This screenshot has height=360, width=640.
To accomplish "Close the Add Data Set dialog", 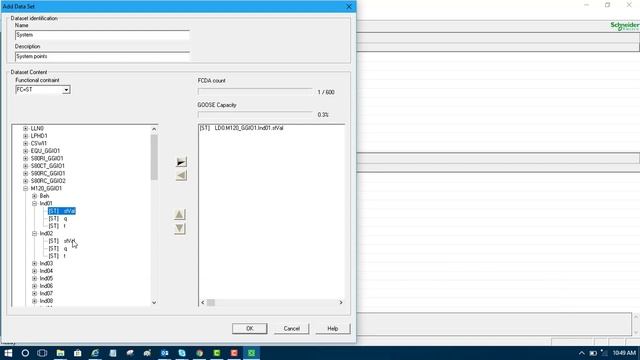I will tap(349, 7).
